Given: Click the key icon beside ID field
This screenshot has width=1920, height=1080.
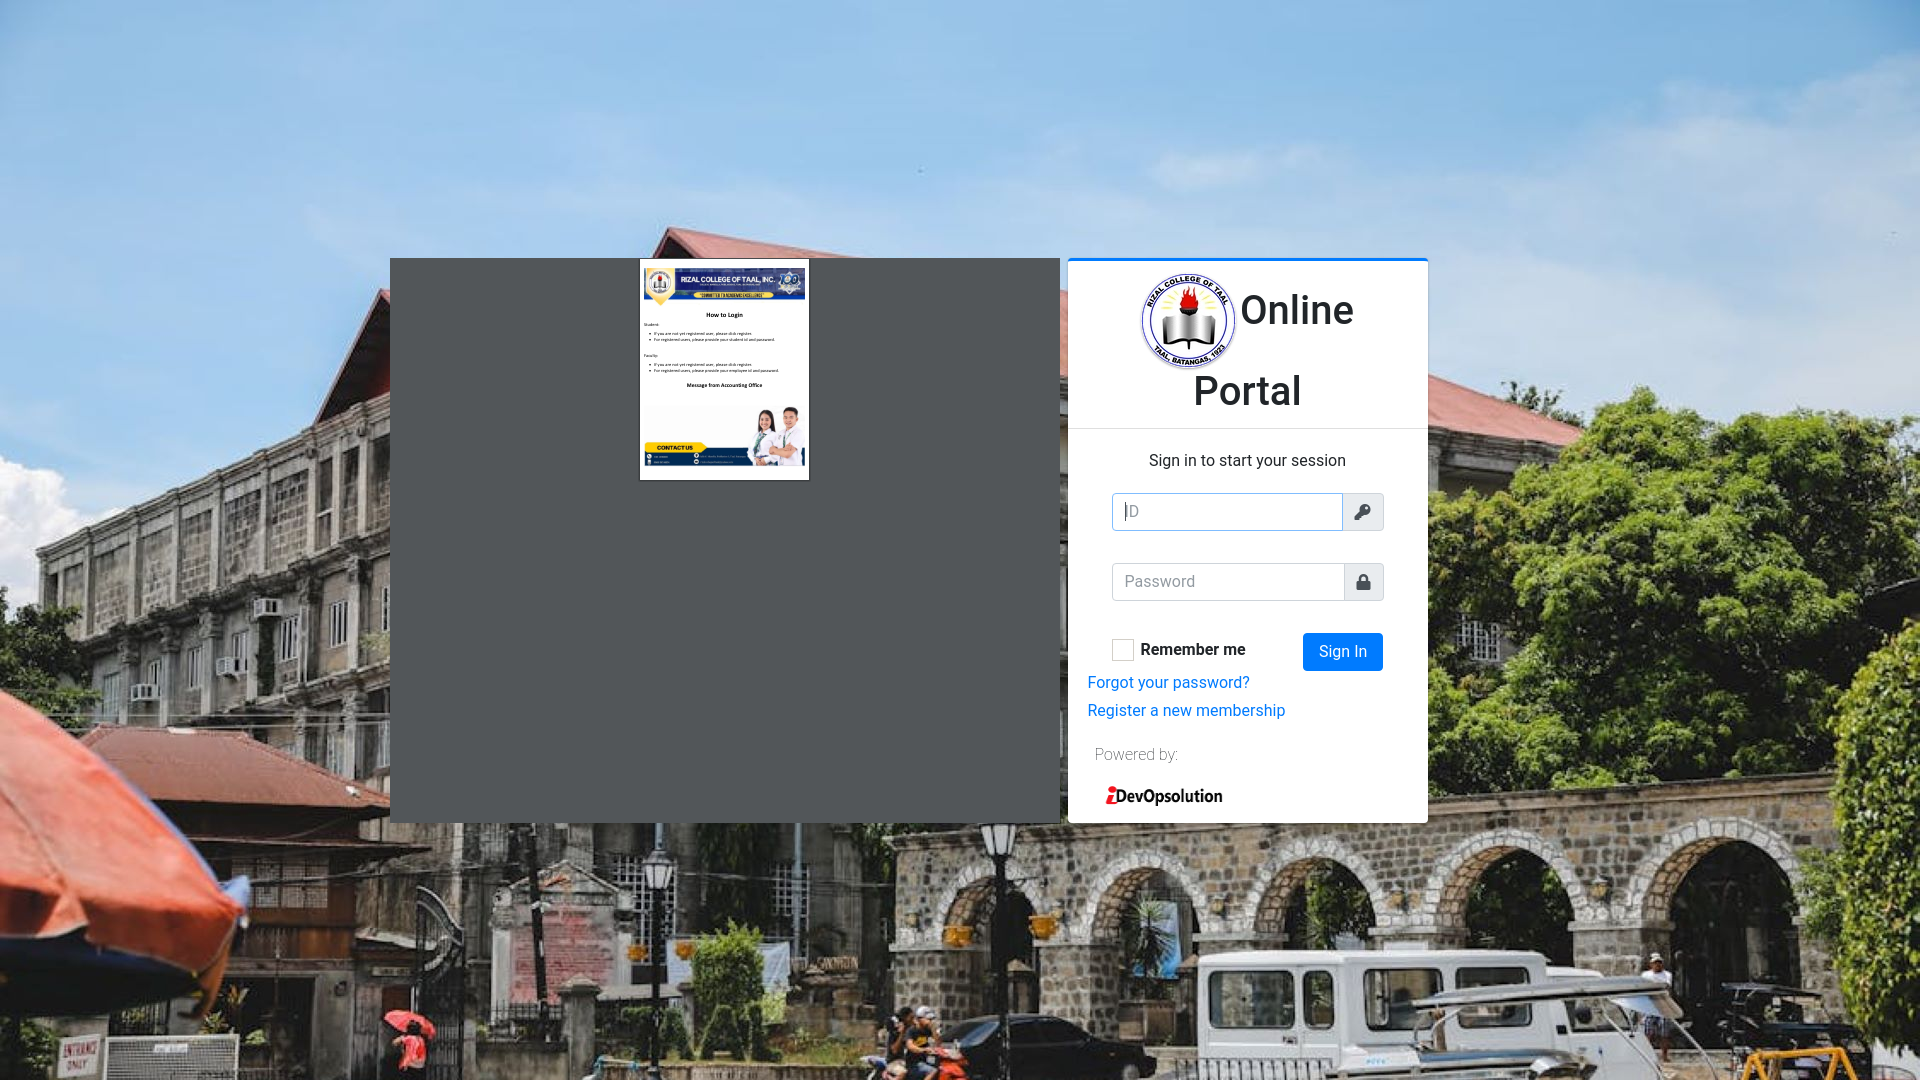Looking at the screenshot, I should click(x=1362, y=512).
